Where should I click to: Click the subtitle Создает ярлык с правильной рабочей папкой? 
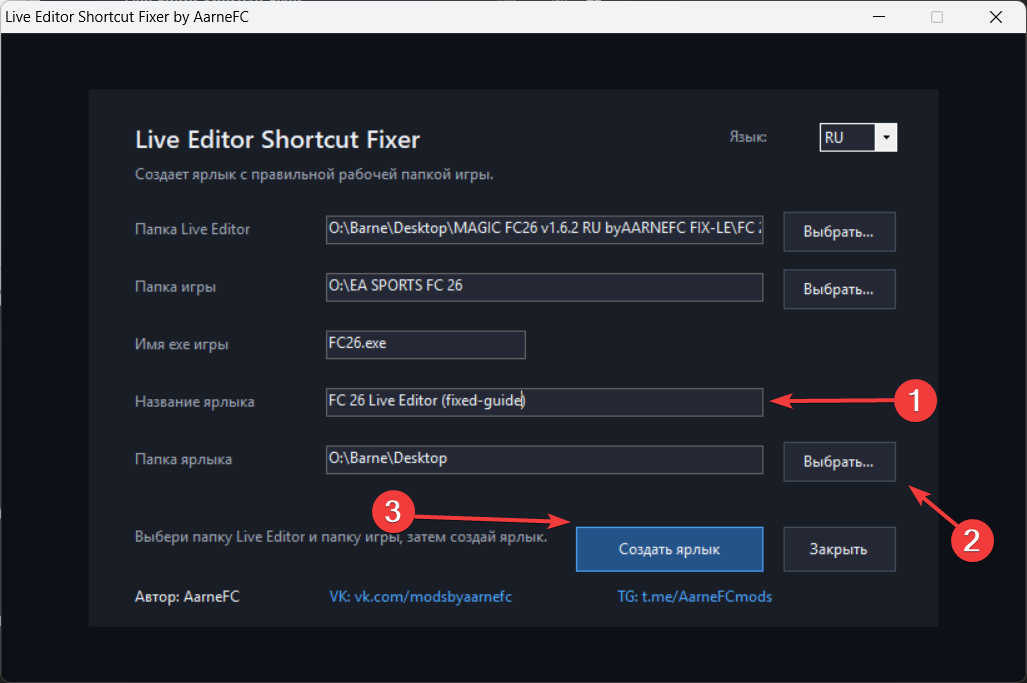click(x=314, y=175)
